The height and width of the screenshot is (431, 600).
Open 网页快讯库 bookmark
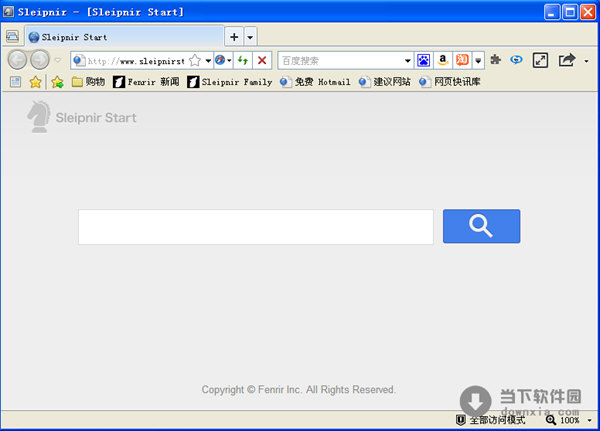(450, 82)
